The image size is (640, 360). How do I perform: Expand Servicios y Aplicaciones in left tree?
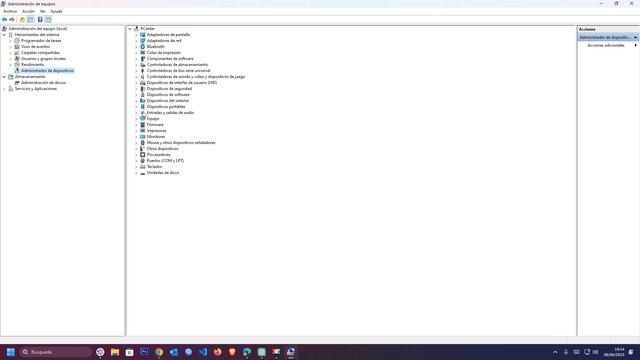coord(4,89)
